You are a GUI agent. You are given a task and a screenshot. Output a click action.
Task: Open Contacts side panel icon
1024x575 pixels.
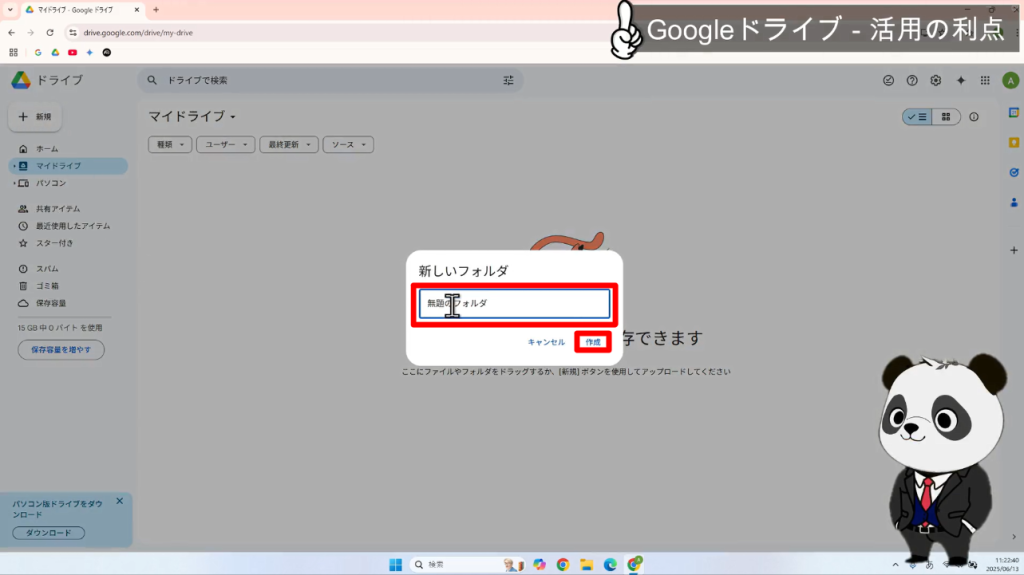(1014, 203)
